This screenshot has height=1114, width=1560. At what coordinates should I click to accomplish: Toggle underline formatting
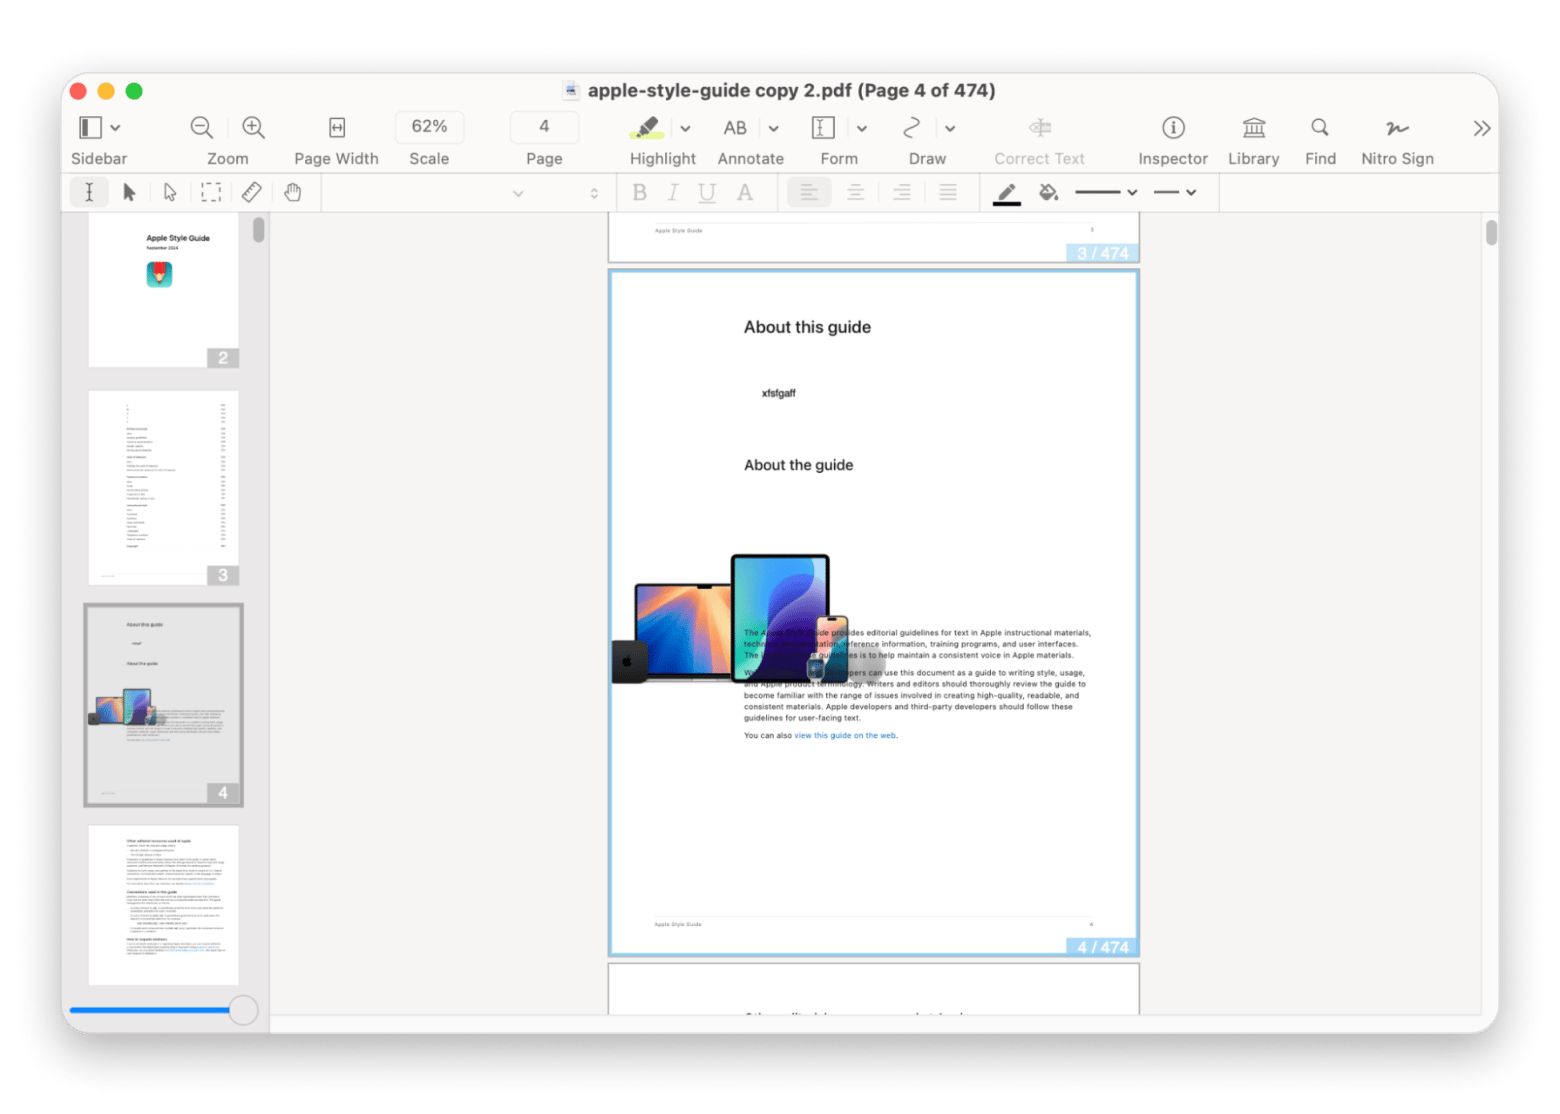click(707, 193)
